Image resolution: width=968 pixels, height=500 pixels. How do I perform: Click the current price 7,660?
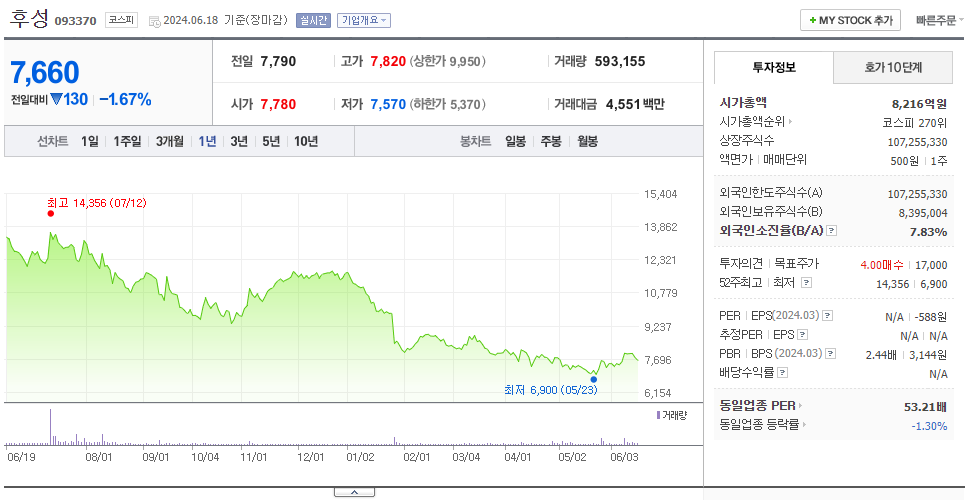45,73
